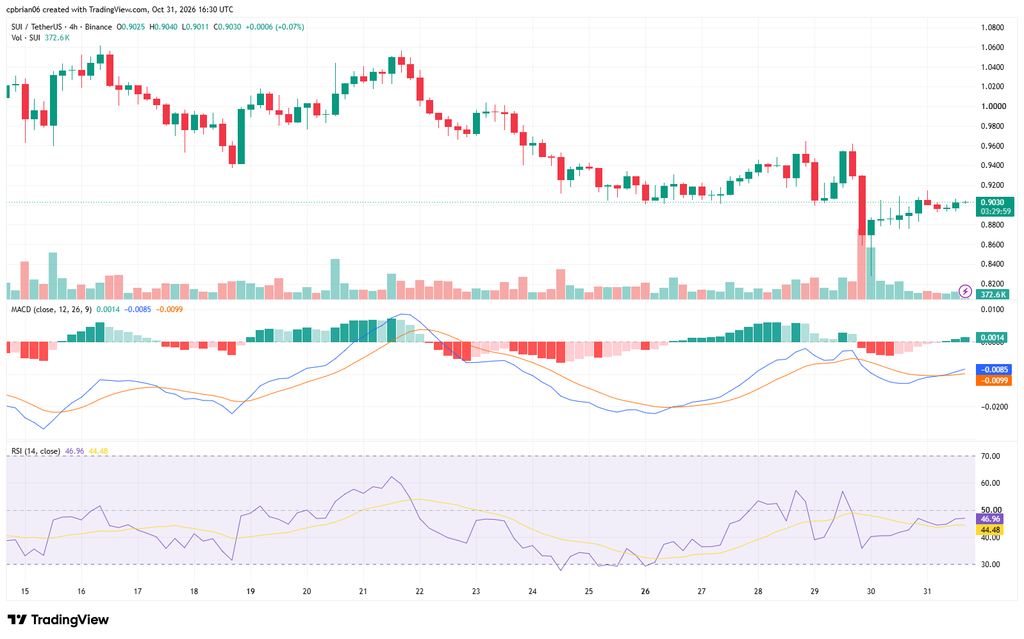Click price axis label '1.0000'

click(x=992, y=106)
